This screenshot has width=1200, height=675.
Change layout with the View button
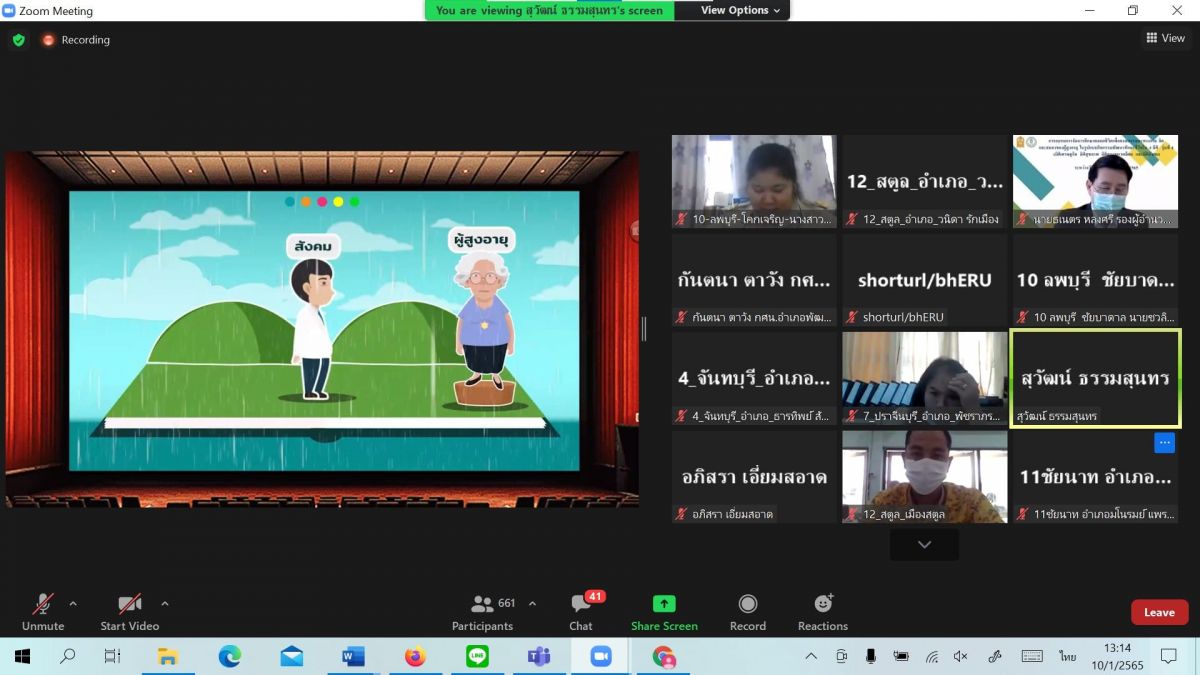pos(1165,38)
